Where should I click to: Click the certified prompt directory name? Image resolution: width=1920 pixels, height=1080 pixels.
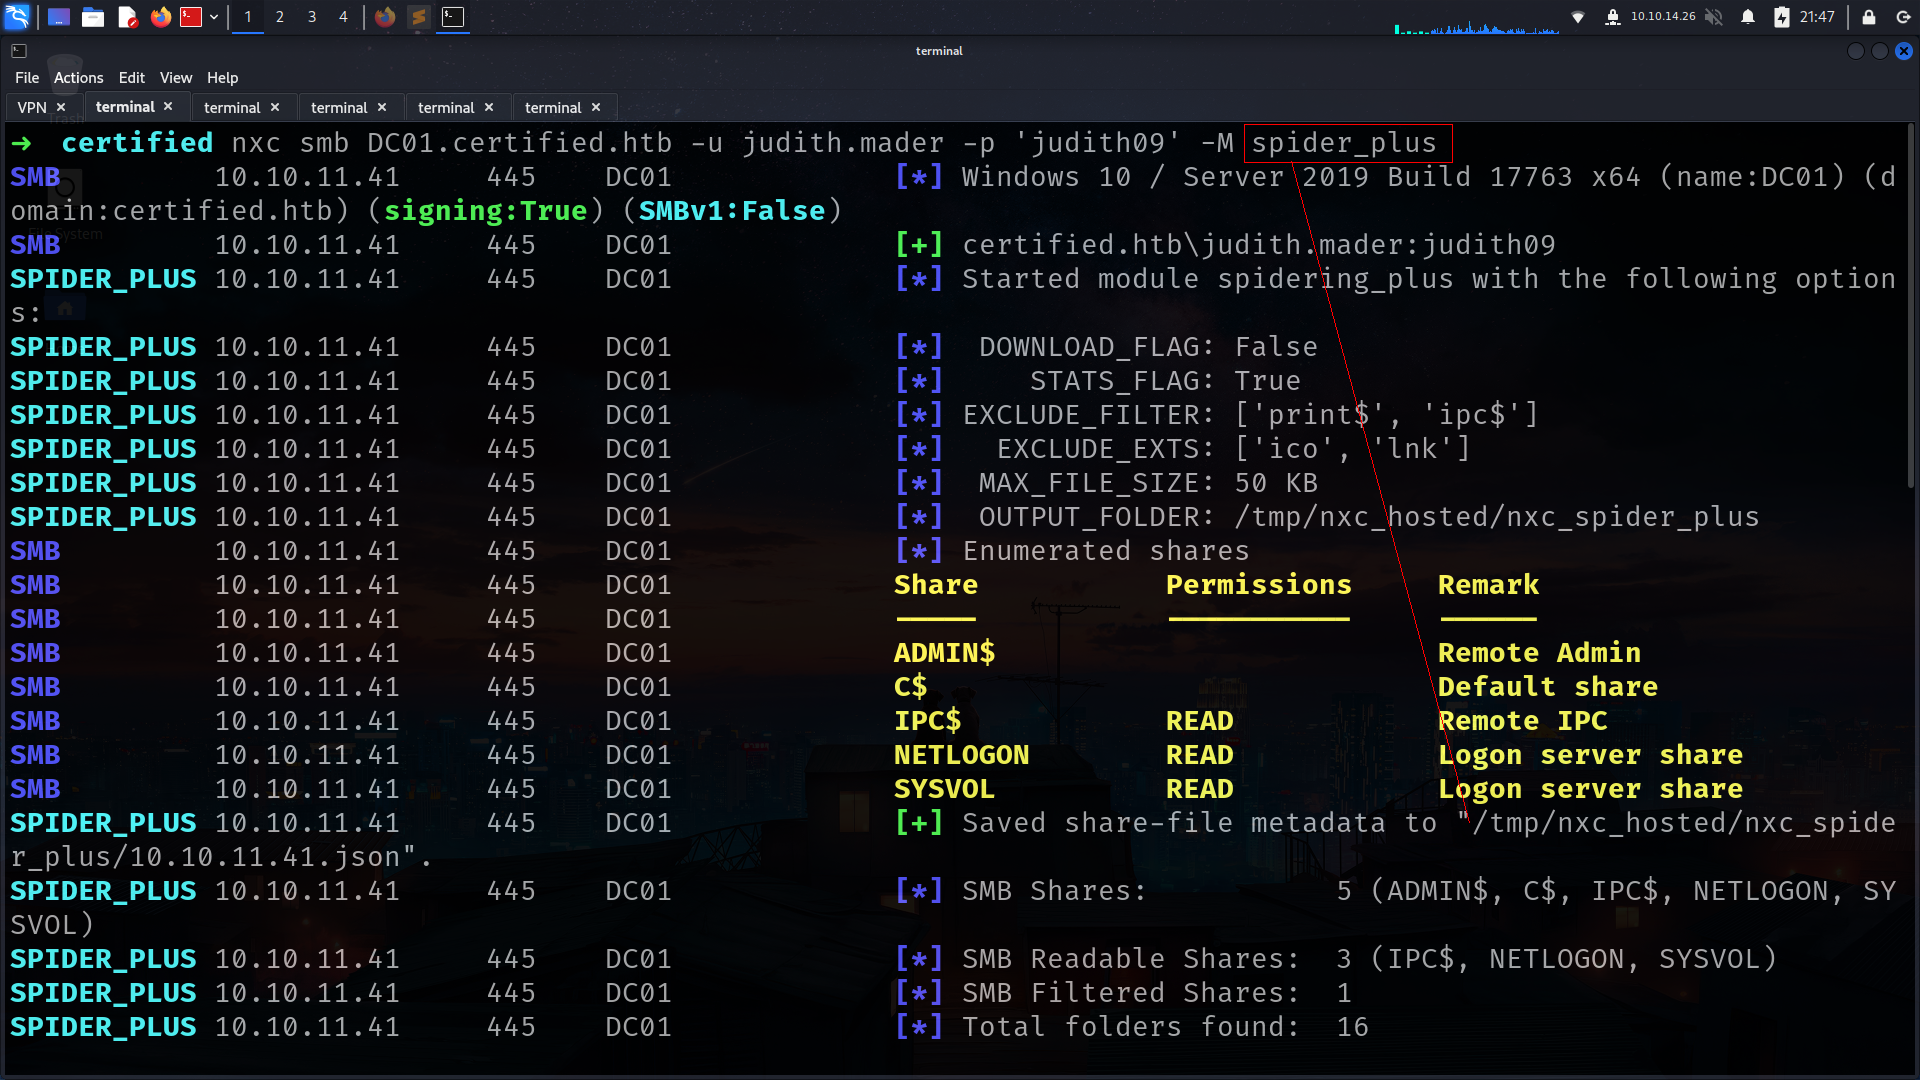[137, 143]
